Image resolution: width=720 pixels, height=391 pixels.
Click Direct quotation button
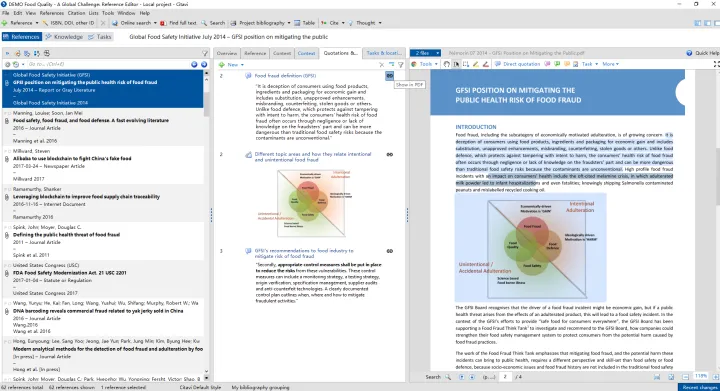pos(517,64)
